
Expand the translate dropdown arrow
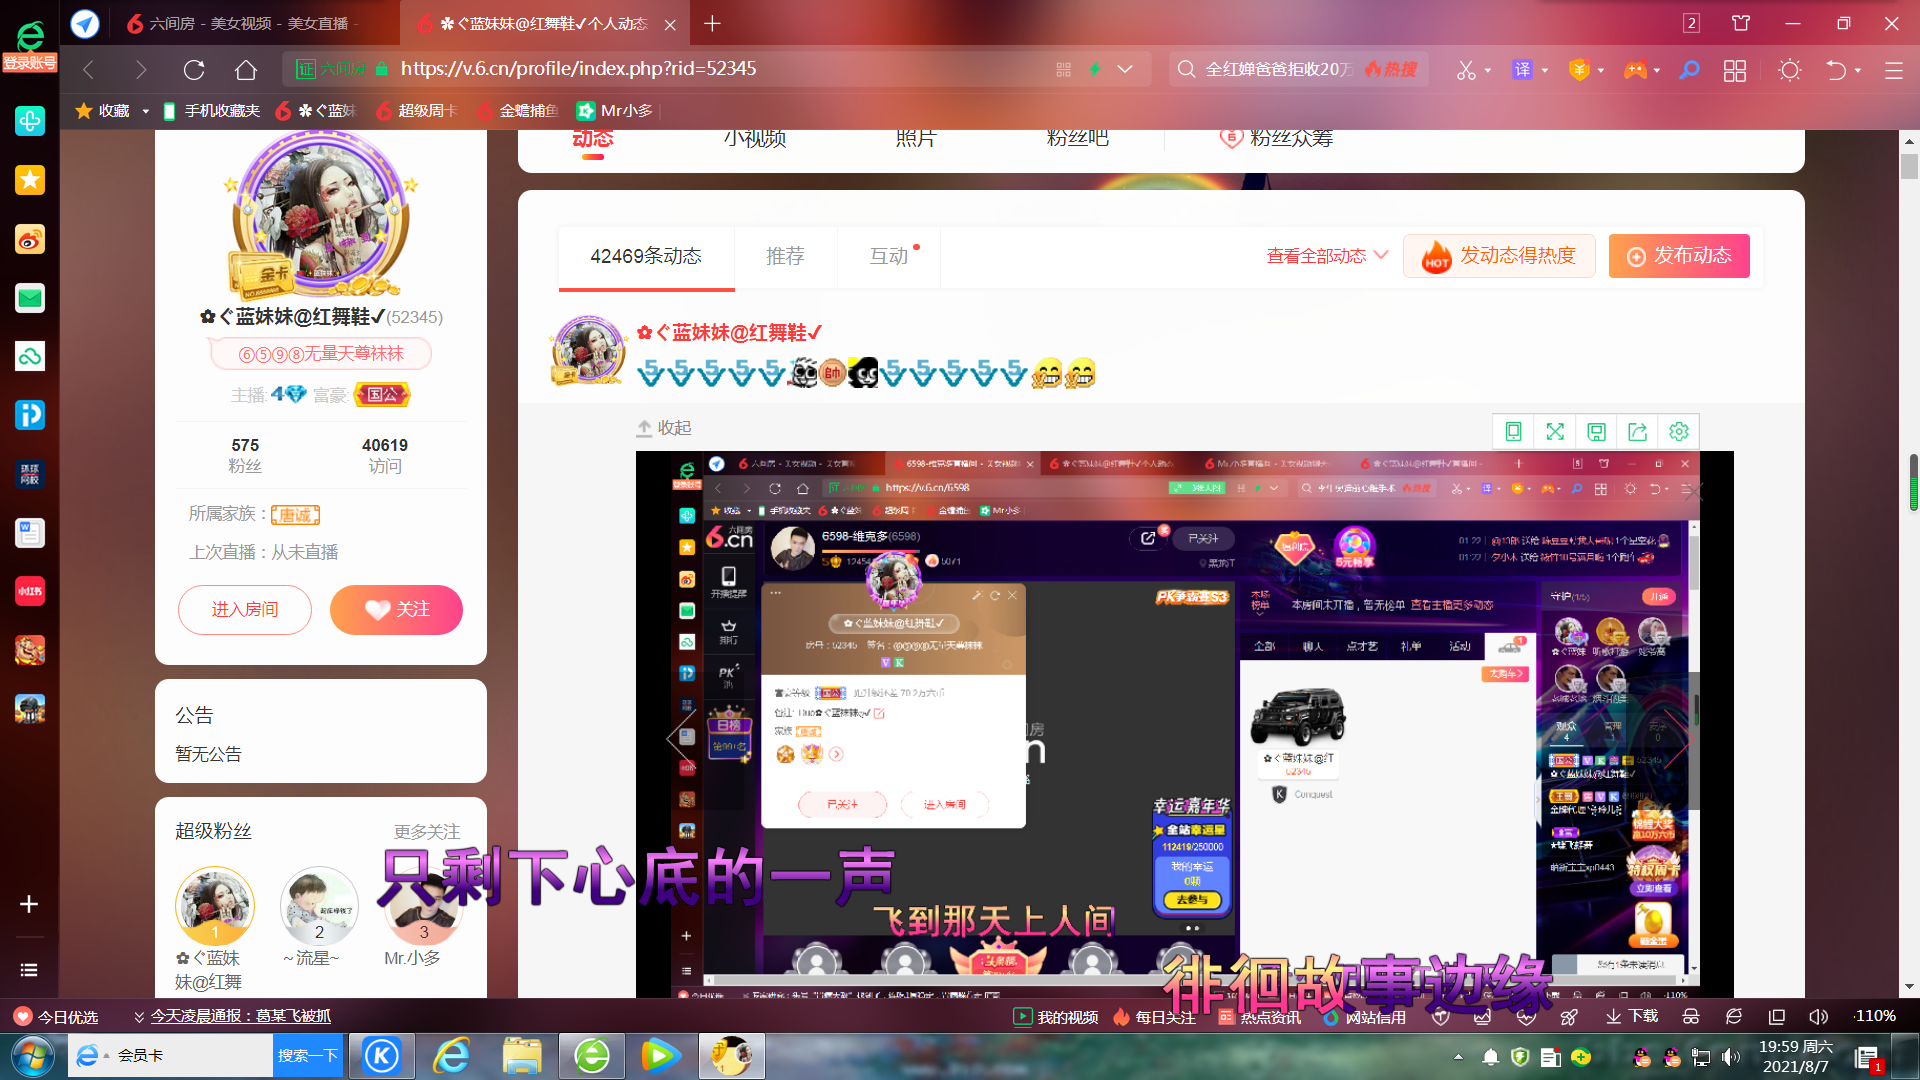click(1545, 70)
